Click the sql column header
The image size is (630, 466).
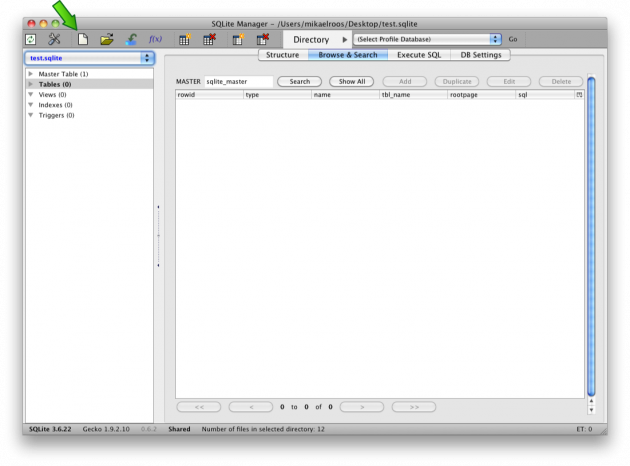546,95
